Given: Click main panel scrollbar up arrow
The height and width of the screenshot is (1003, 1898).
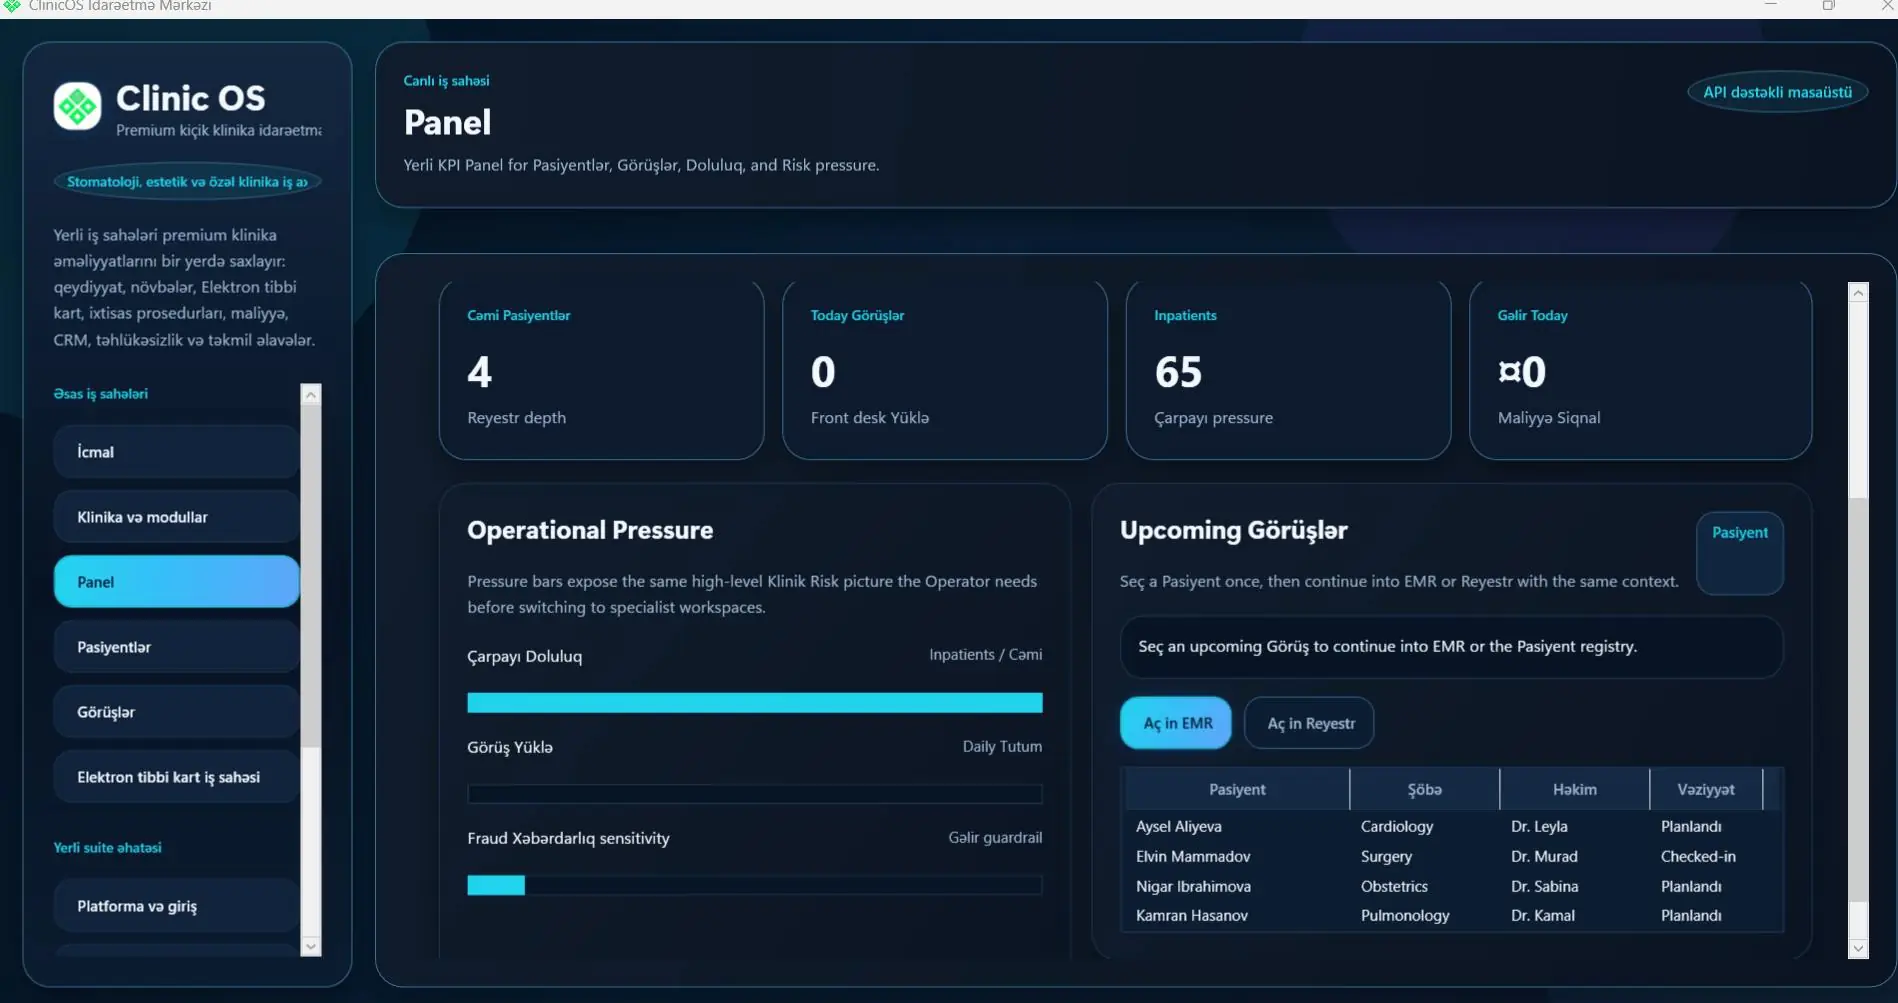Looking at the screenshot, I should coord(1858,293).
